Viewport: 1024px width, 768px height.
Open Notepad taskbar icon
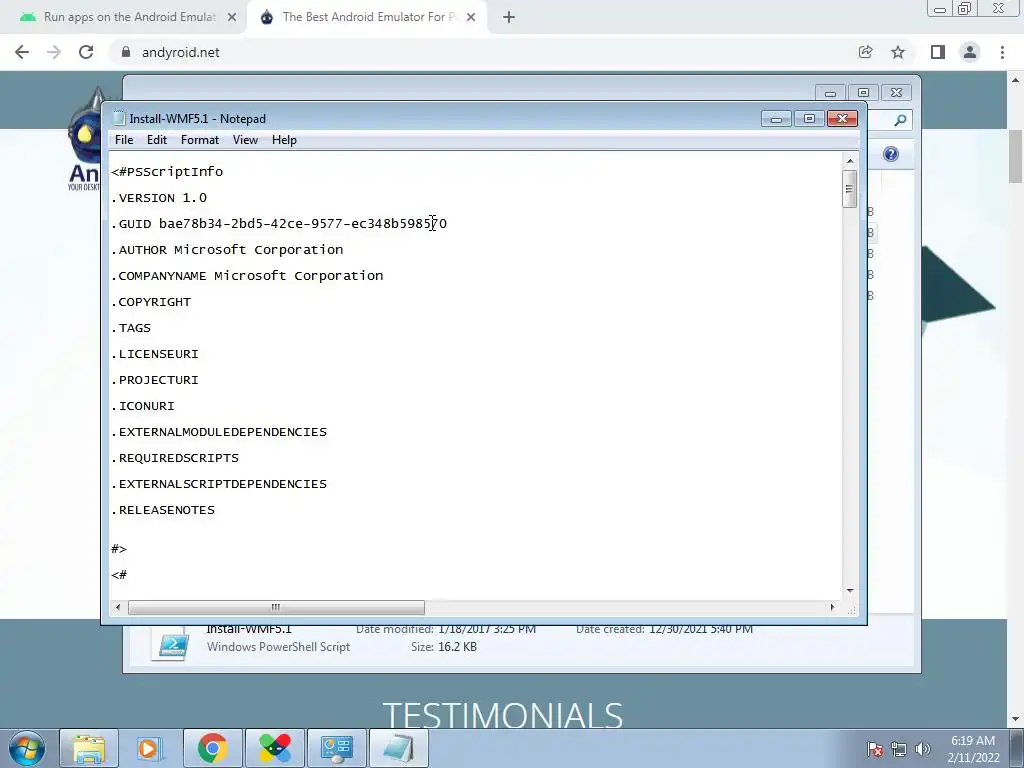point(399,748)
